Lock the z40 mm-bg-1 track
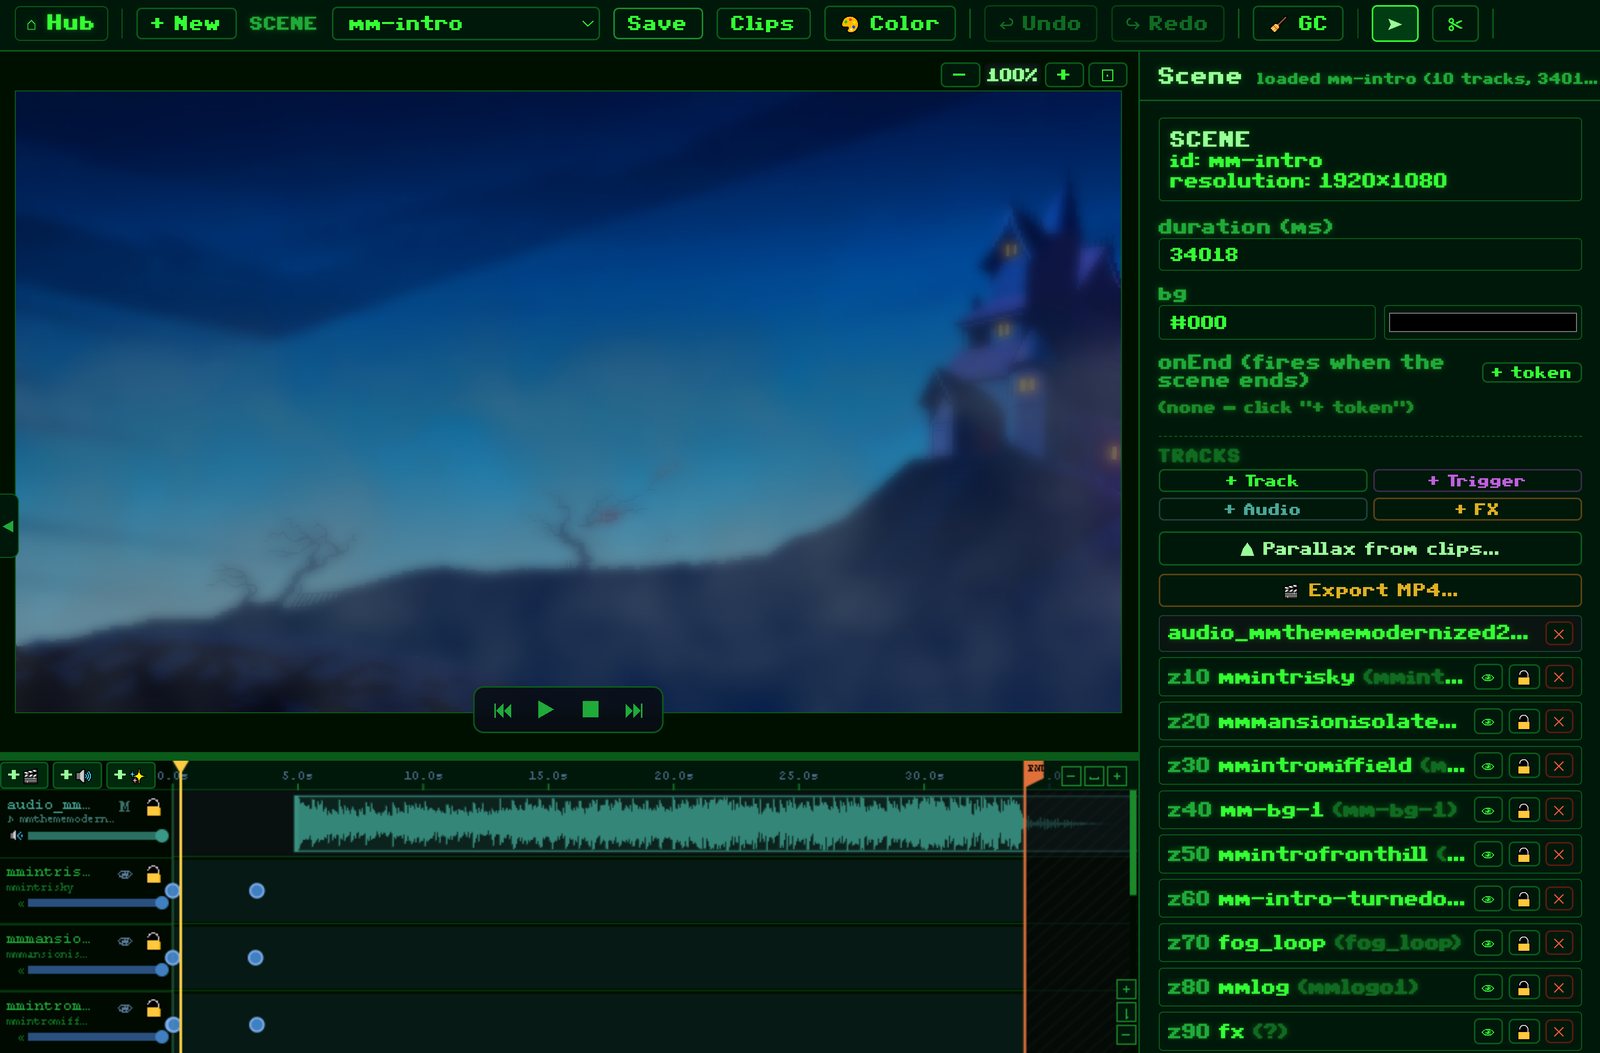Image resolution: width=1600 pixels, height=1053 pixels. point(1523,811)
